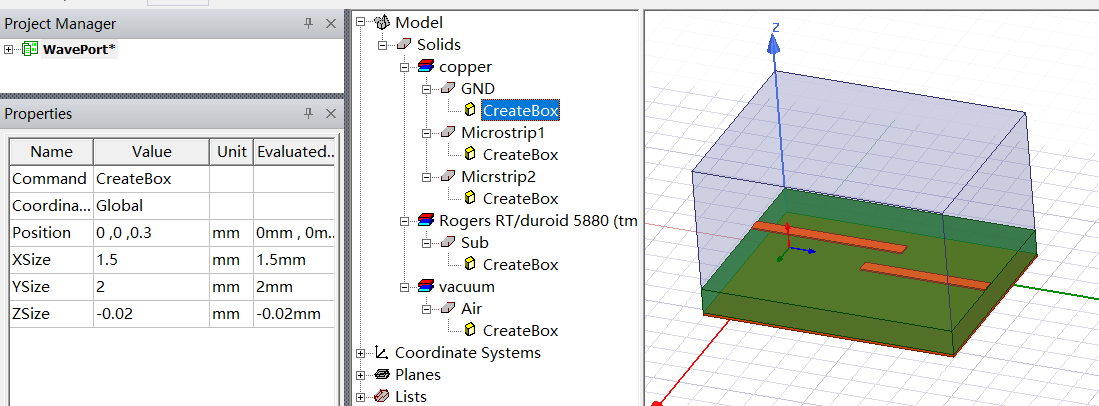Viewport: 1099px width, 406px height.
Task: Expand the Lists node
Action: tap(361, 397)
